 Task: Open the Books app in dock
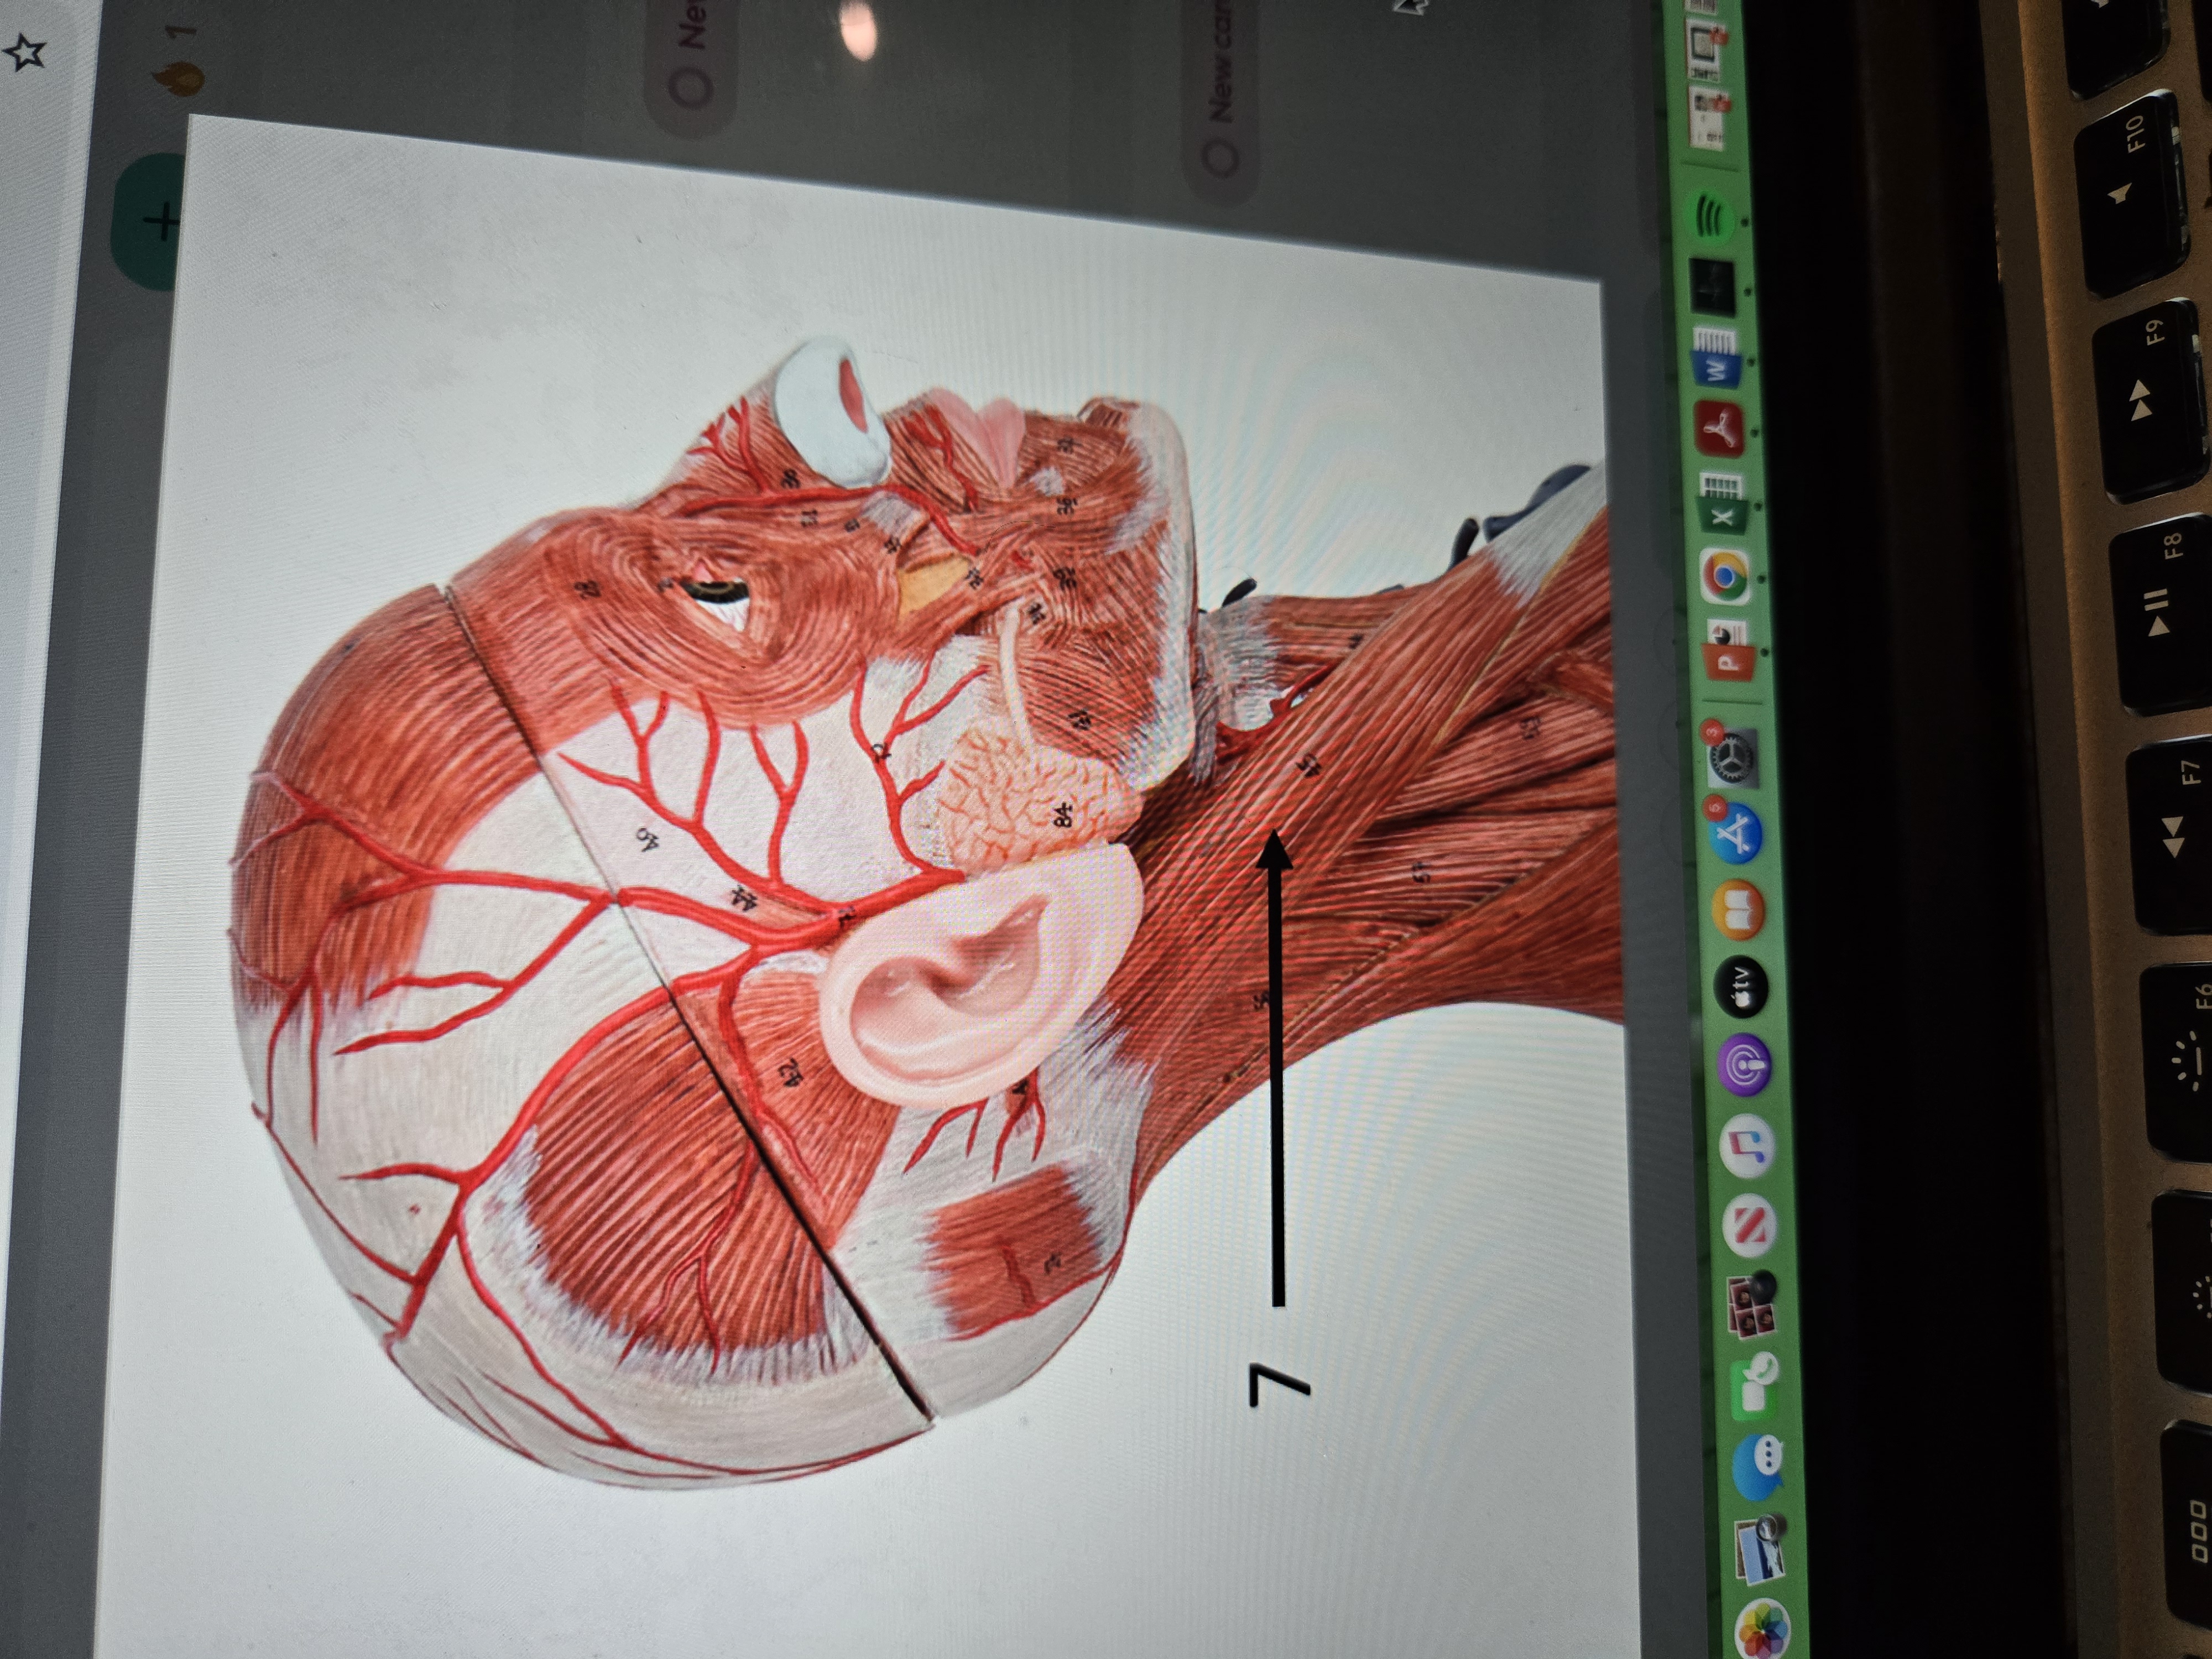click(1738, 909)
